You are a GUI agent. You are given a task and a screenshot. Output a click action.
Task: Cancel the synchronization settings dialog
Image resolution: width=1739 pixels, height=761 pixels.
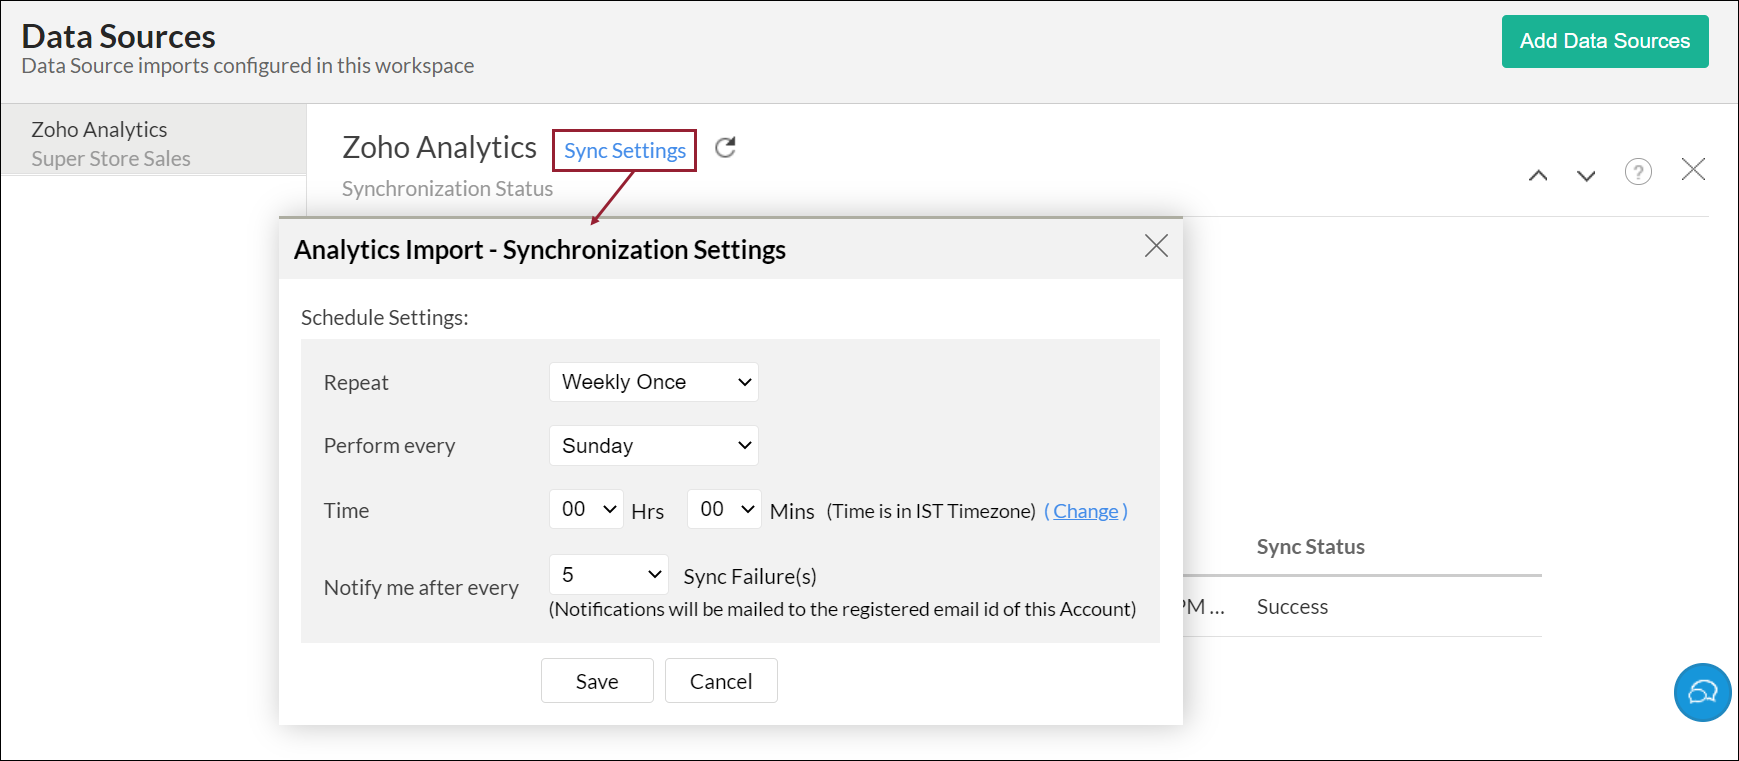tap(721, 681)
